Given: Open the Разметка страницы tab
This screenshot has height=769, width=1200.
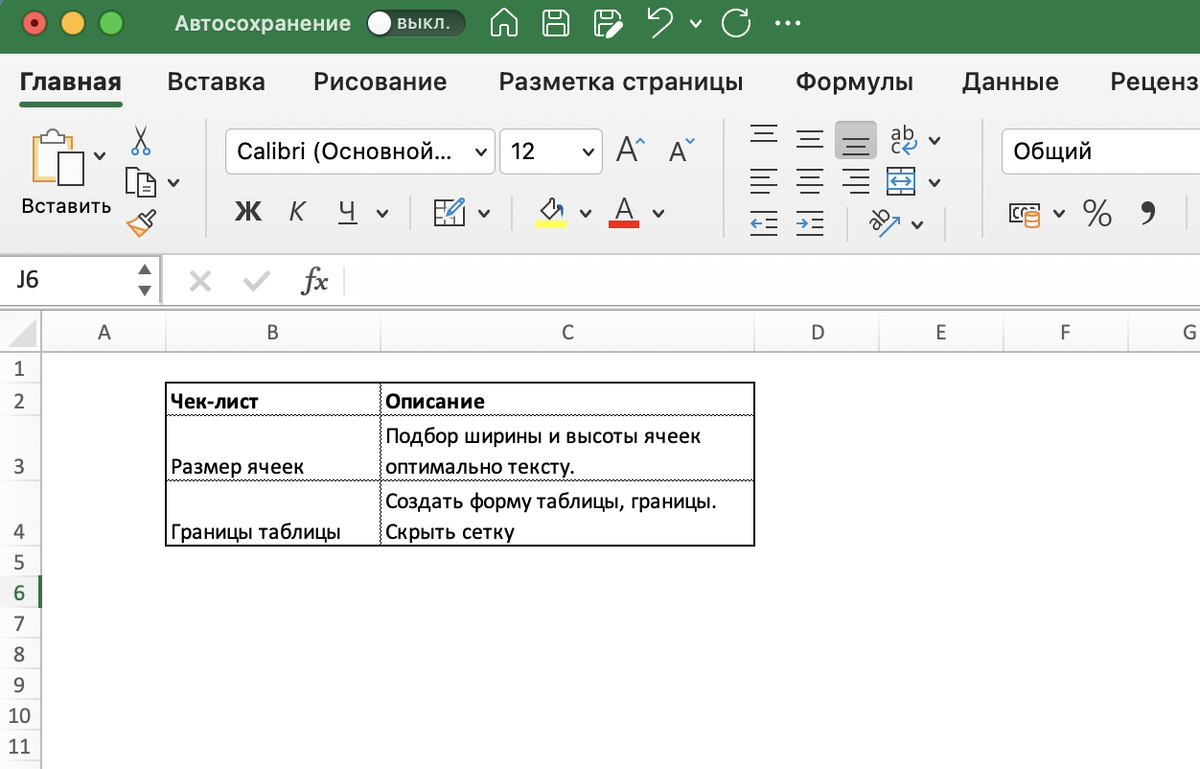Looking at the screenshot, I should tap(621, 82).
